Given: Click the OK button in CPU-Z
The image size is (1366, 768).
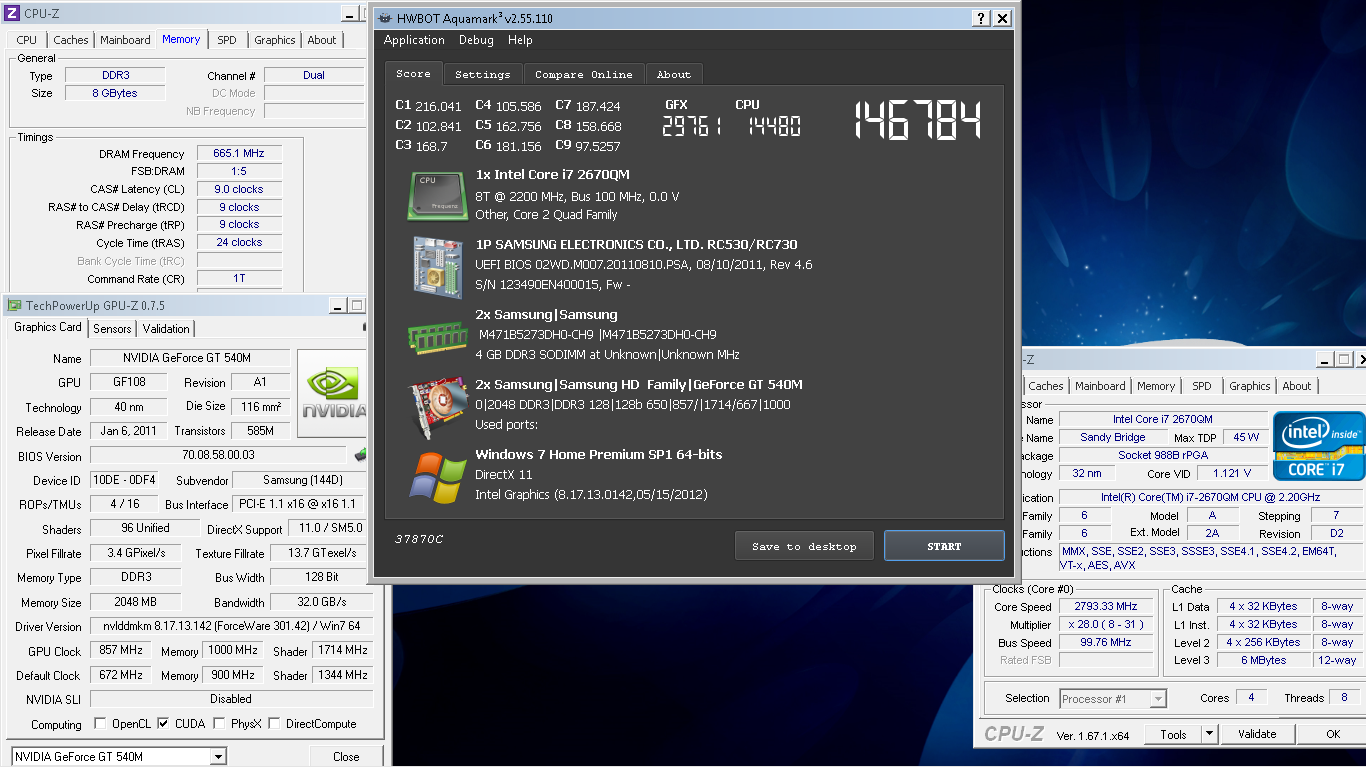Looking at the screenshot, I should (1333, 734).
